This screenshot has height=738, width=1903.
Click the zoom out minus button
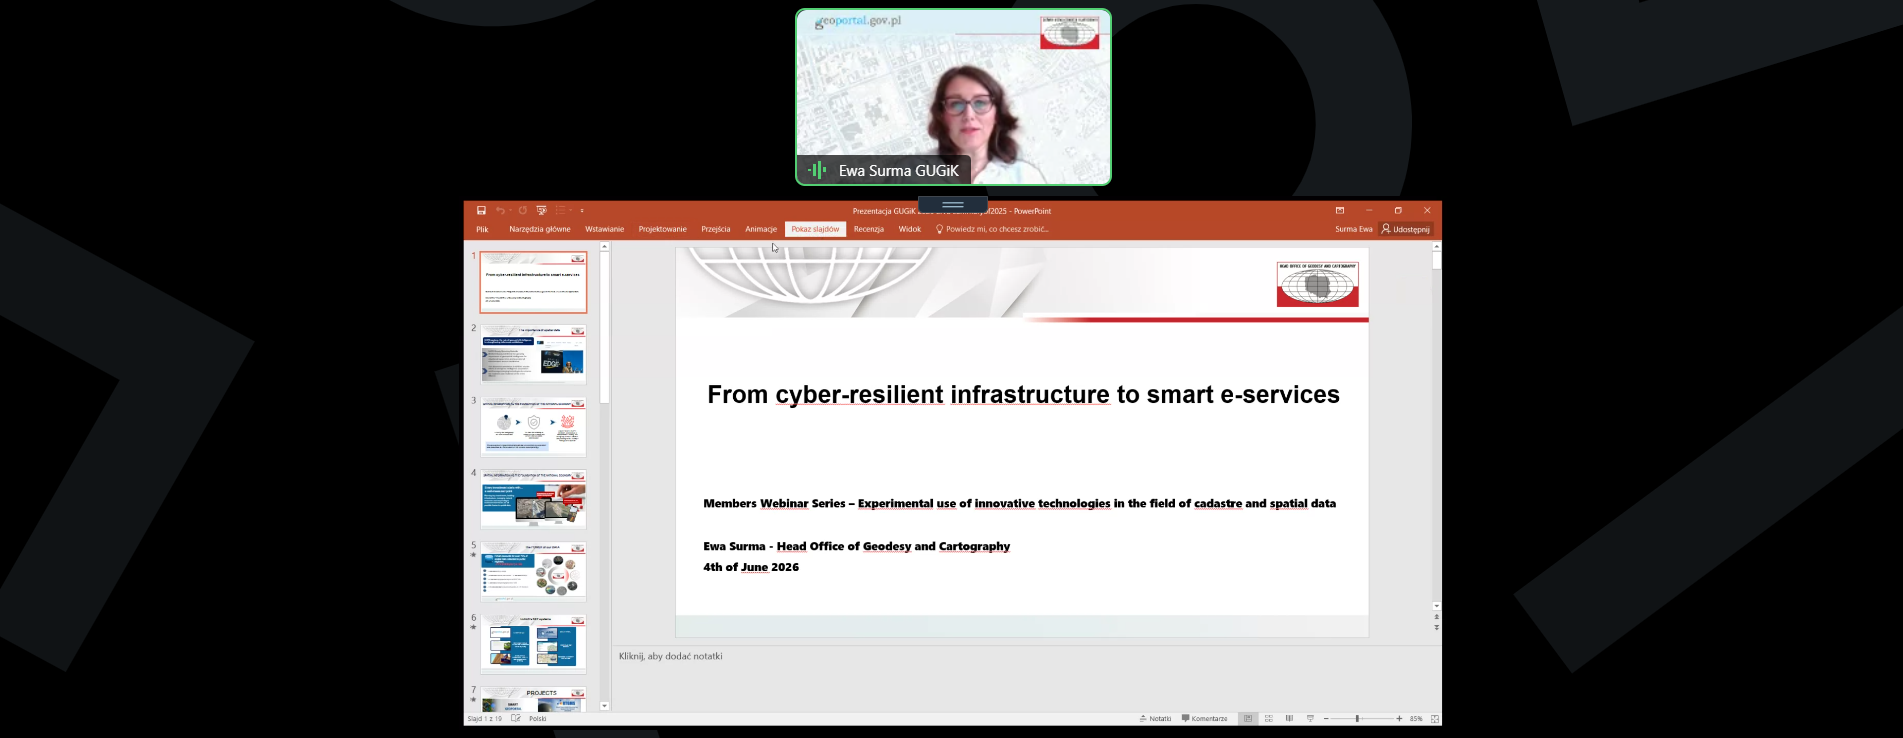1326,719
